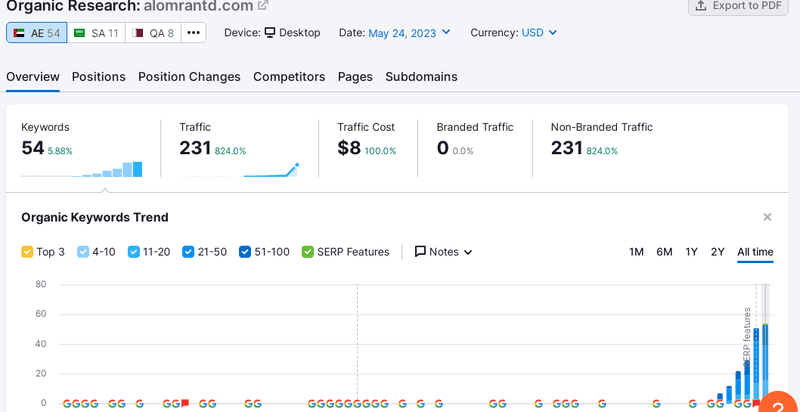The height and width of the screenshot is (412, 800).
Task: Switch to the SA 11 database
Action: point(95,33)
